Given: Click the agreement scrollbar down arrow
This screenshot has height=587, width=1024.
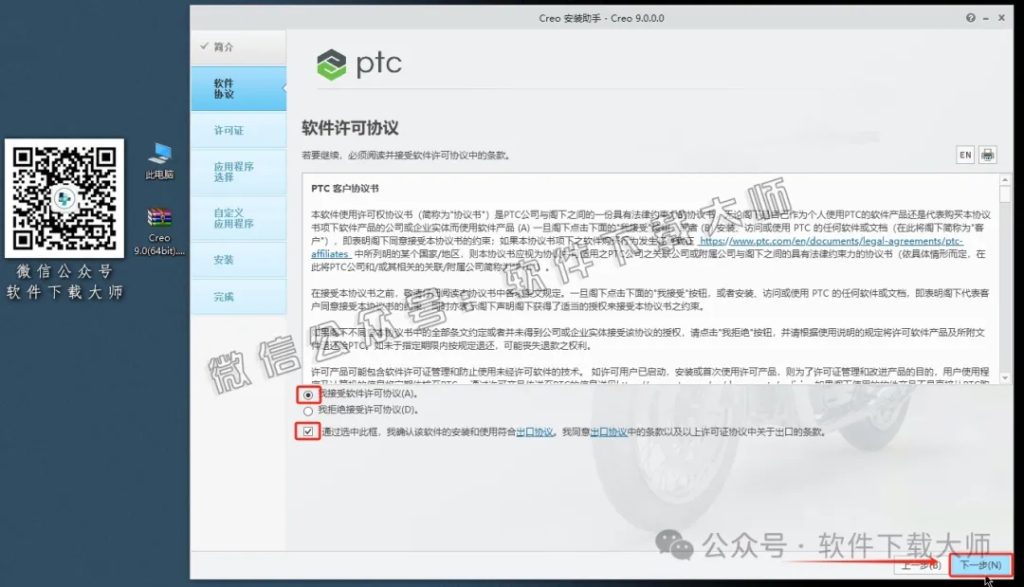Looking at the screenshot, I should coord(1004,377).
